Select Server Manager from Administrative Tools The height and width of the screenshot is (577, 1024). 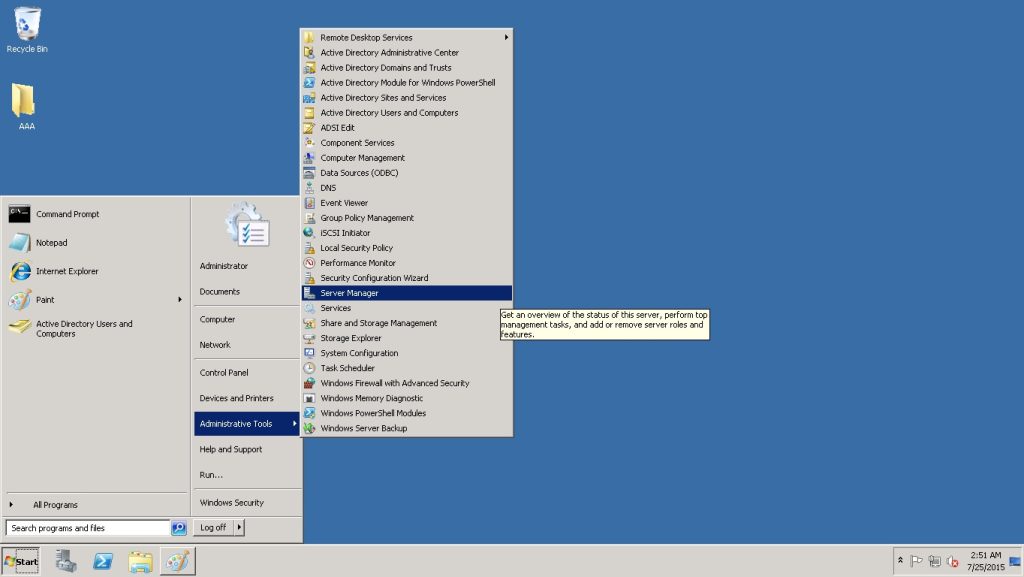click(349, 293)
